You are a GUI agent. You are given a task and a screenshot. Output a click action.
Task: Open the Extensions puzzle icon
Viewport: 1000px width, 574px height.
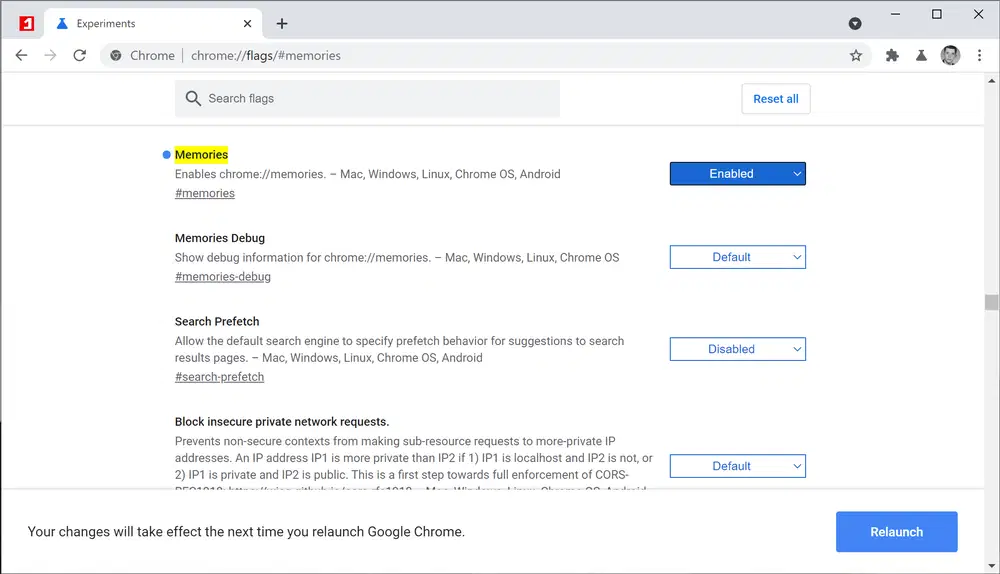pos(892,56)
